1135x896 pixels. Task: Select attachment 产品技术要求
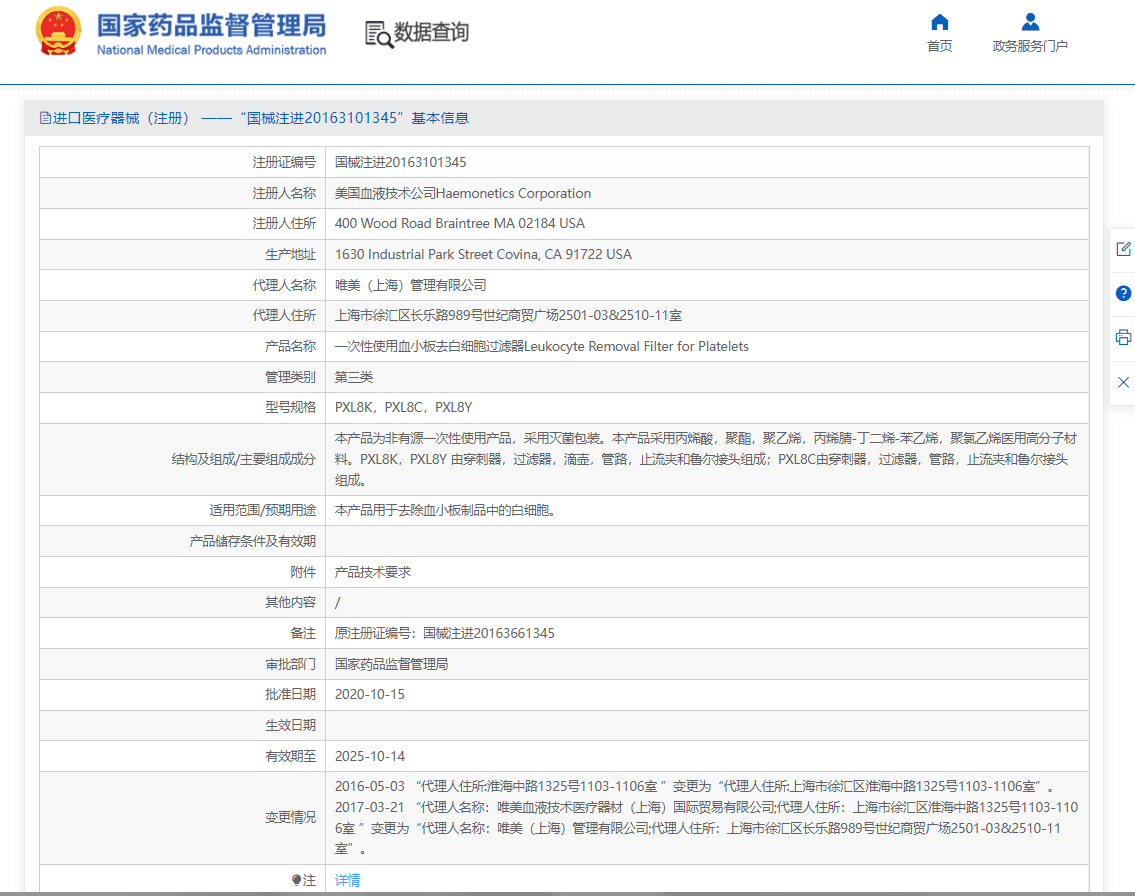pyautogui.click(x=373, y=572)
